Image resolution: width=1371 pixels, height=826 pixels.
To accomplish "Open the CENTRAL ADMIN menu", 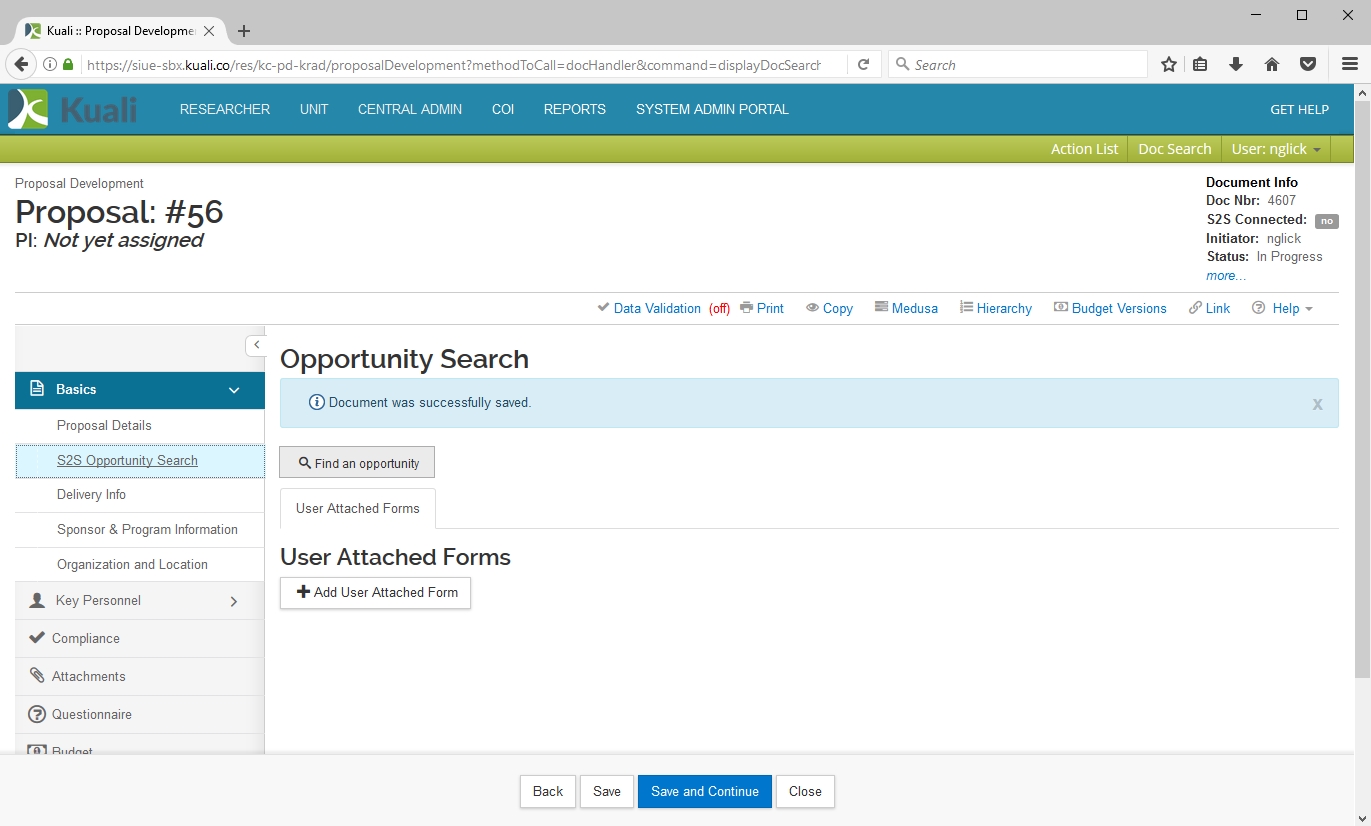I will click(410, 109).
